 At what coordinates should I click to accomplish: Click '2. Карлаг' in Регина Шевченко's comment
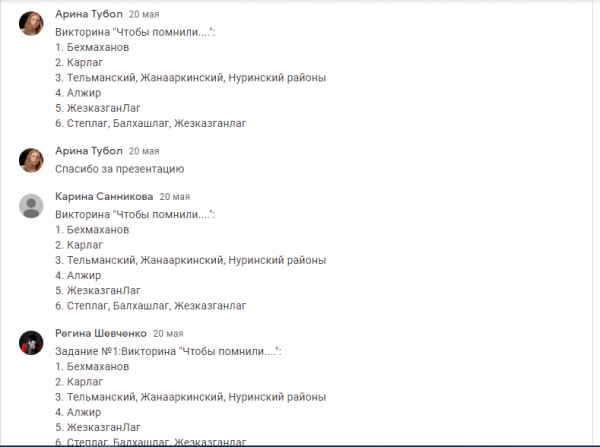(80, 381)
